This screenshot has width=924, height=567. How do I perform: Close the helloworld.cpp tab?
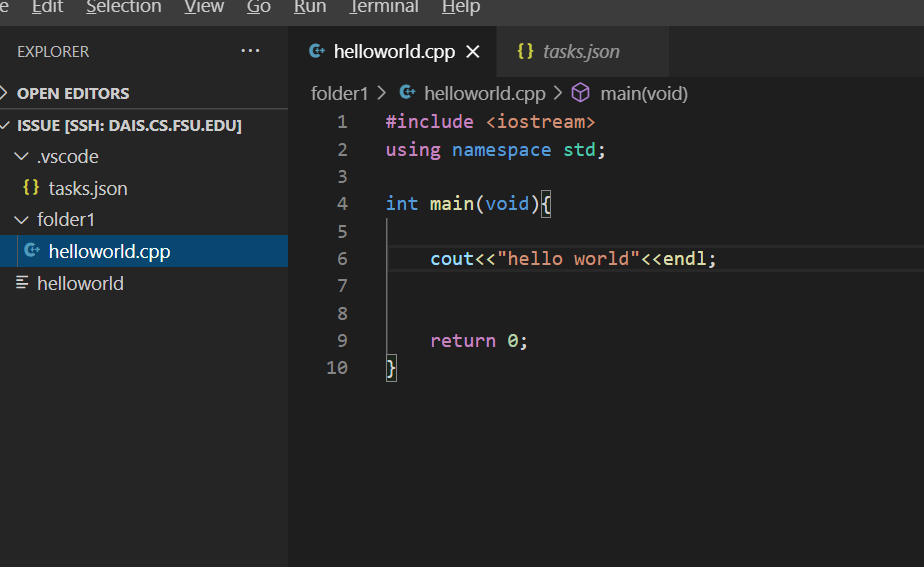click(x=473, y=52)
